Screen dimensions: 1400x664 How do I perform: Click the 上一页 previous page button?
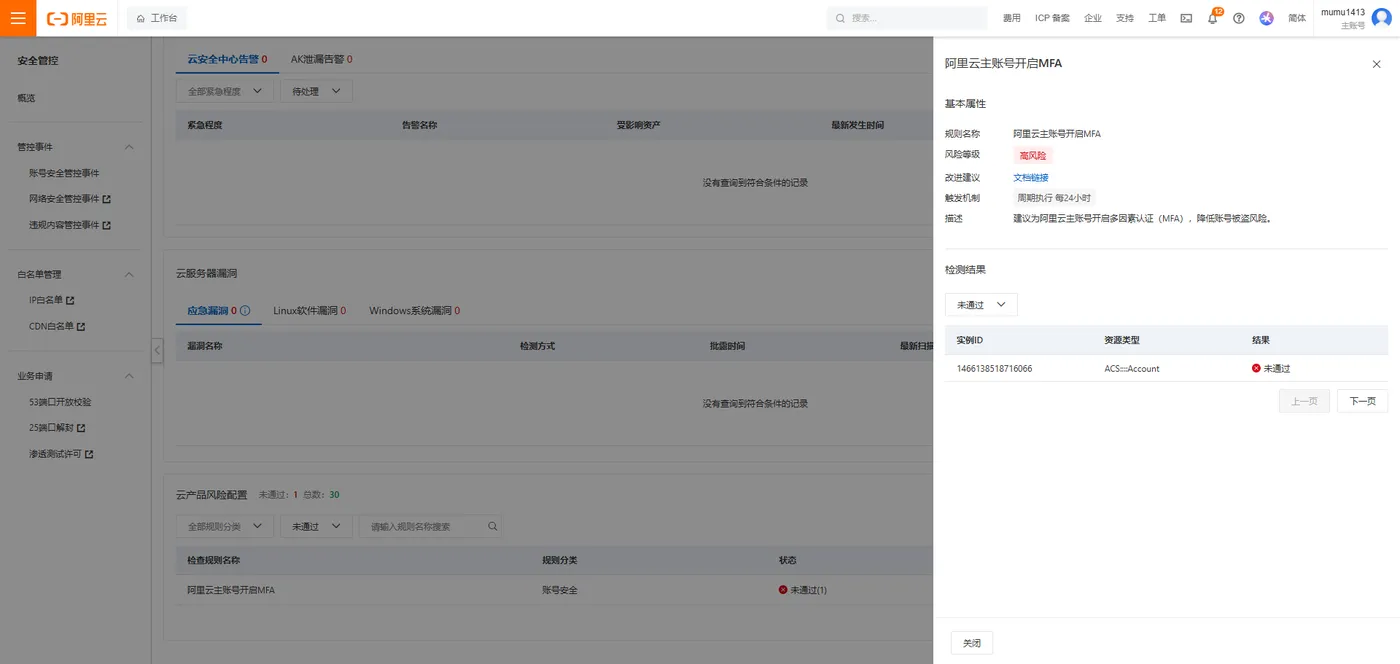click(1304, 401)
